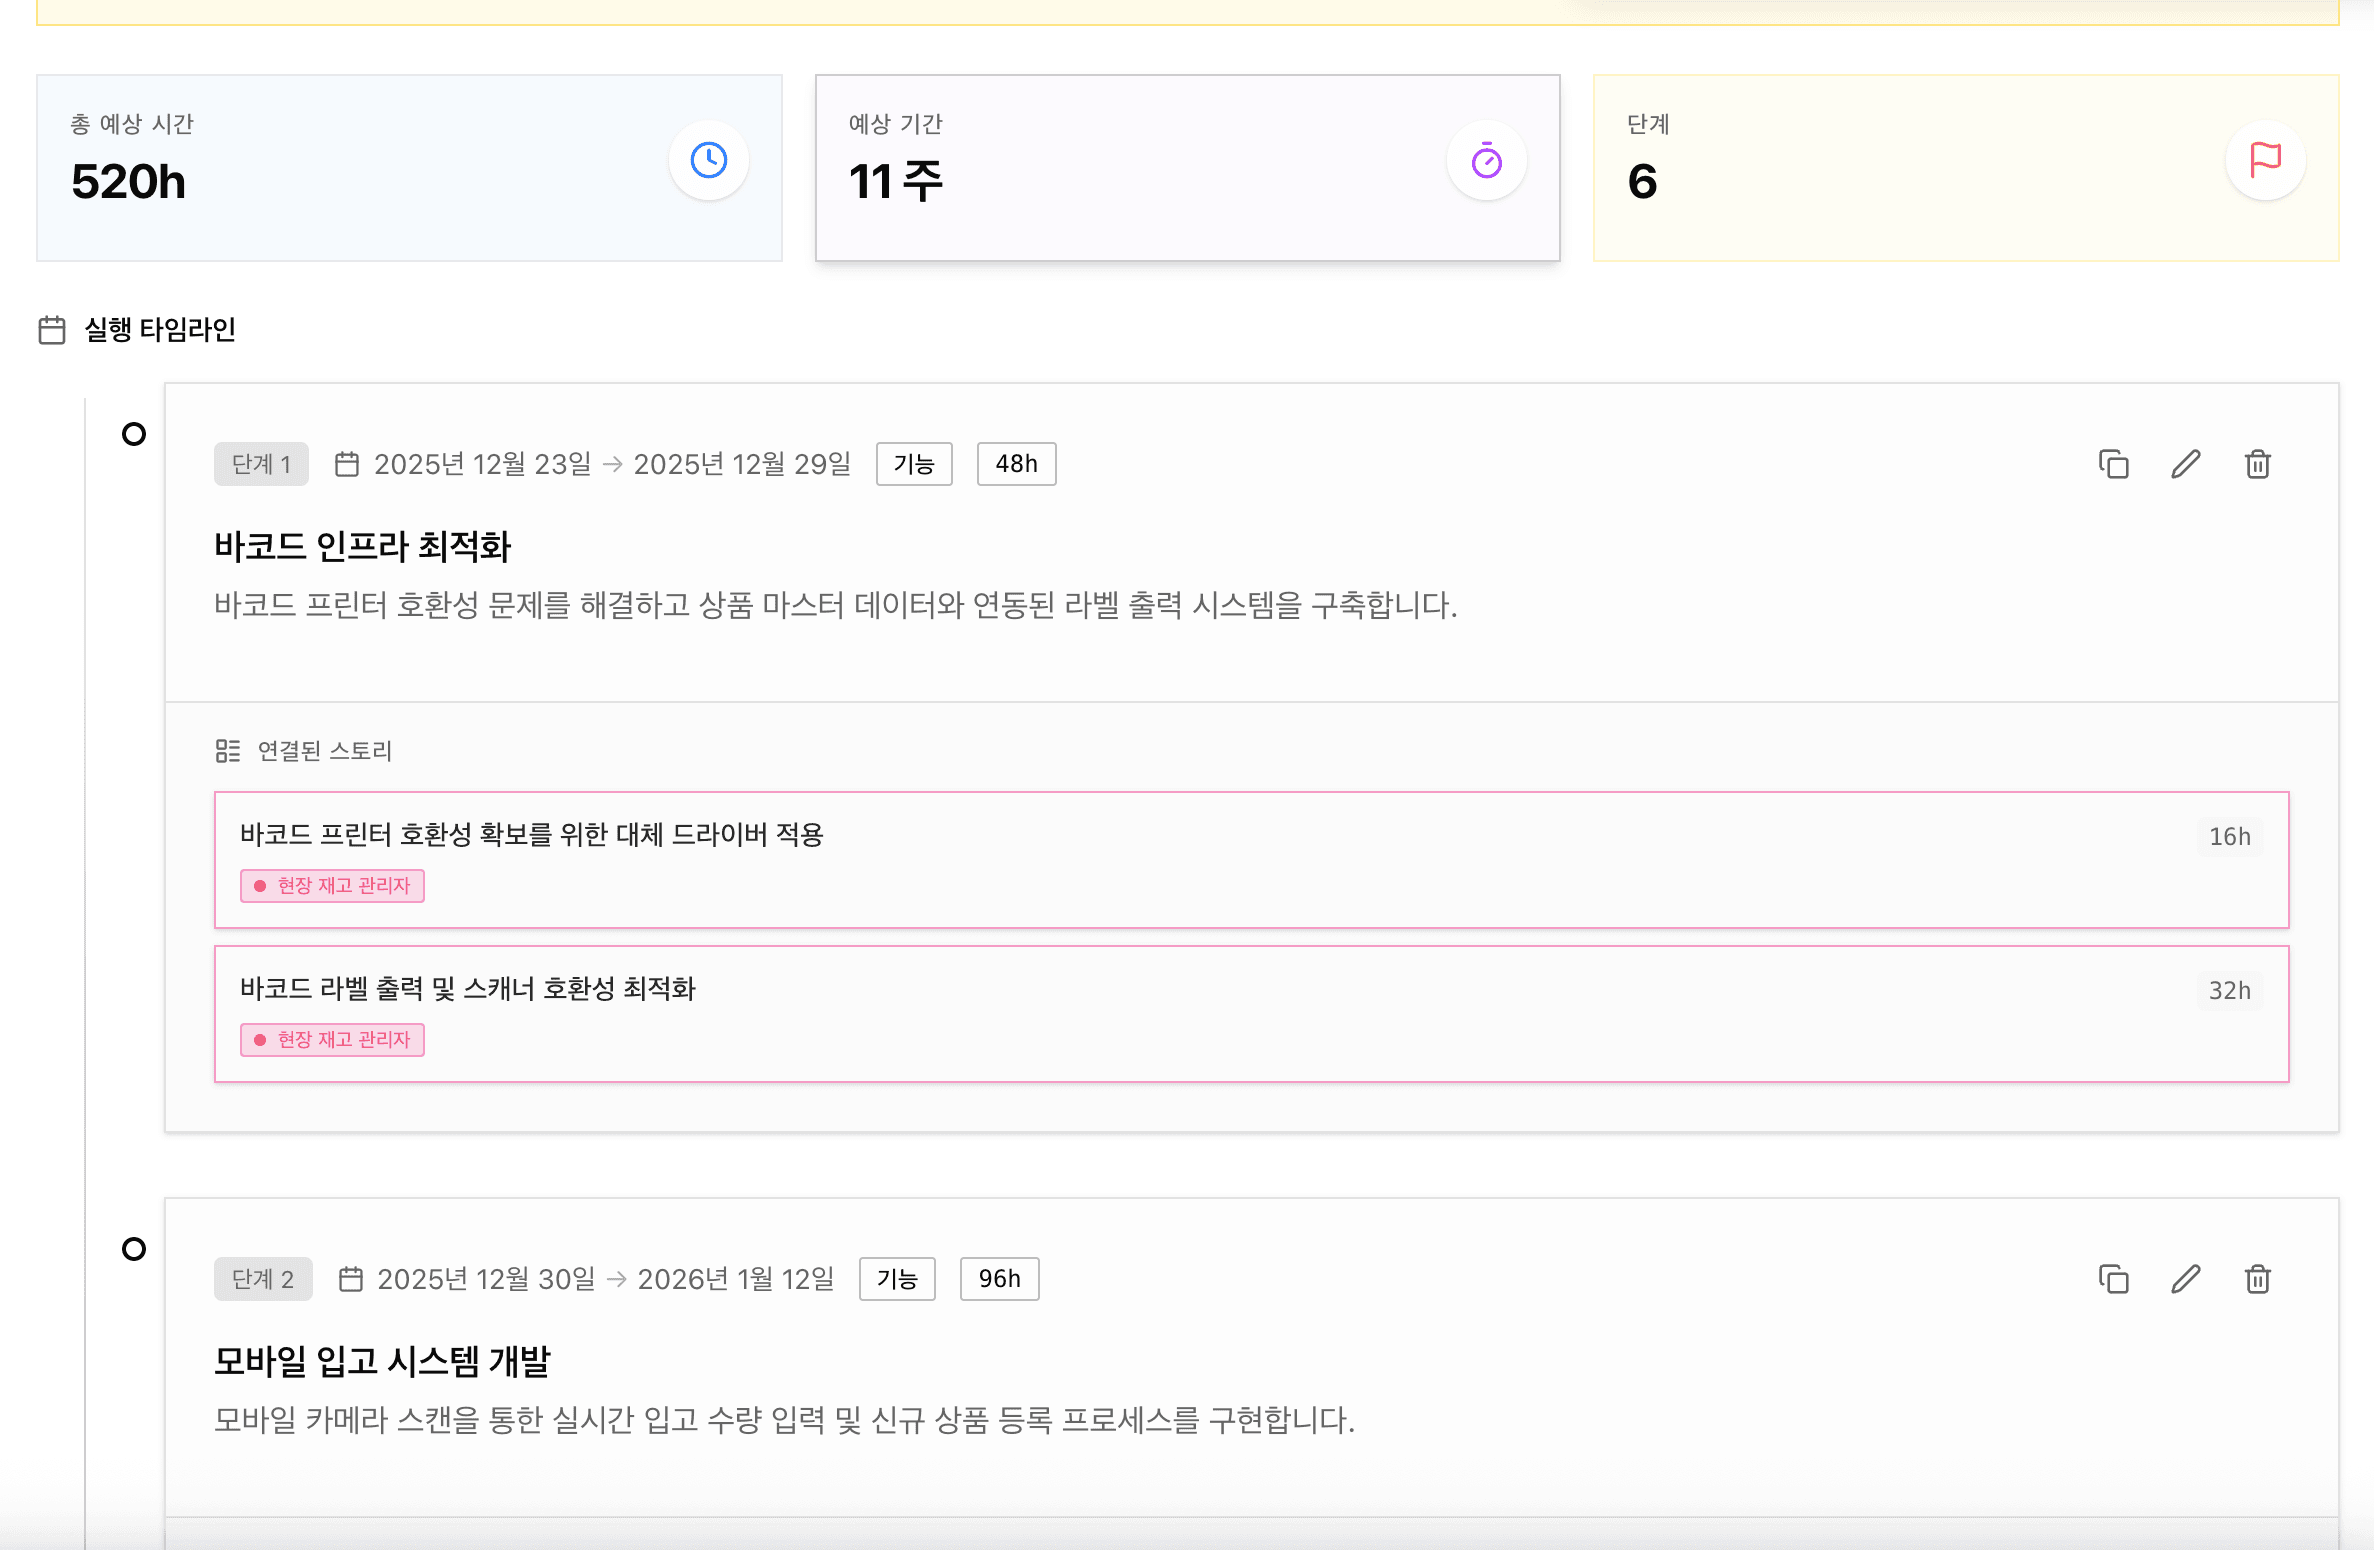Image resolution: width=2374 pixels, height=1550 pixels.
Task: Open the 바코드 라벨 출력 story card
Action: 1250,1013
